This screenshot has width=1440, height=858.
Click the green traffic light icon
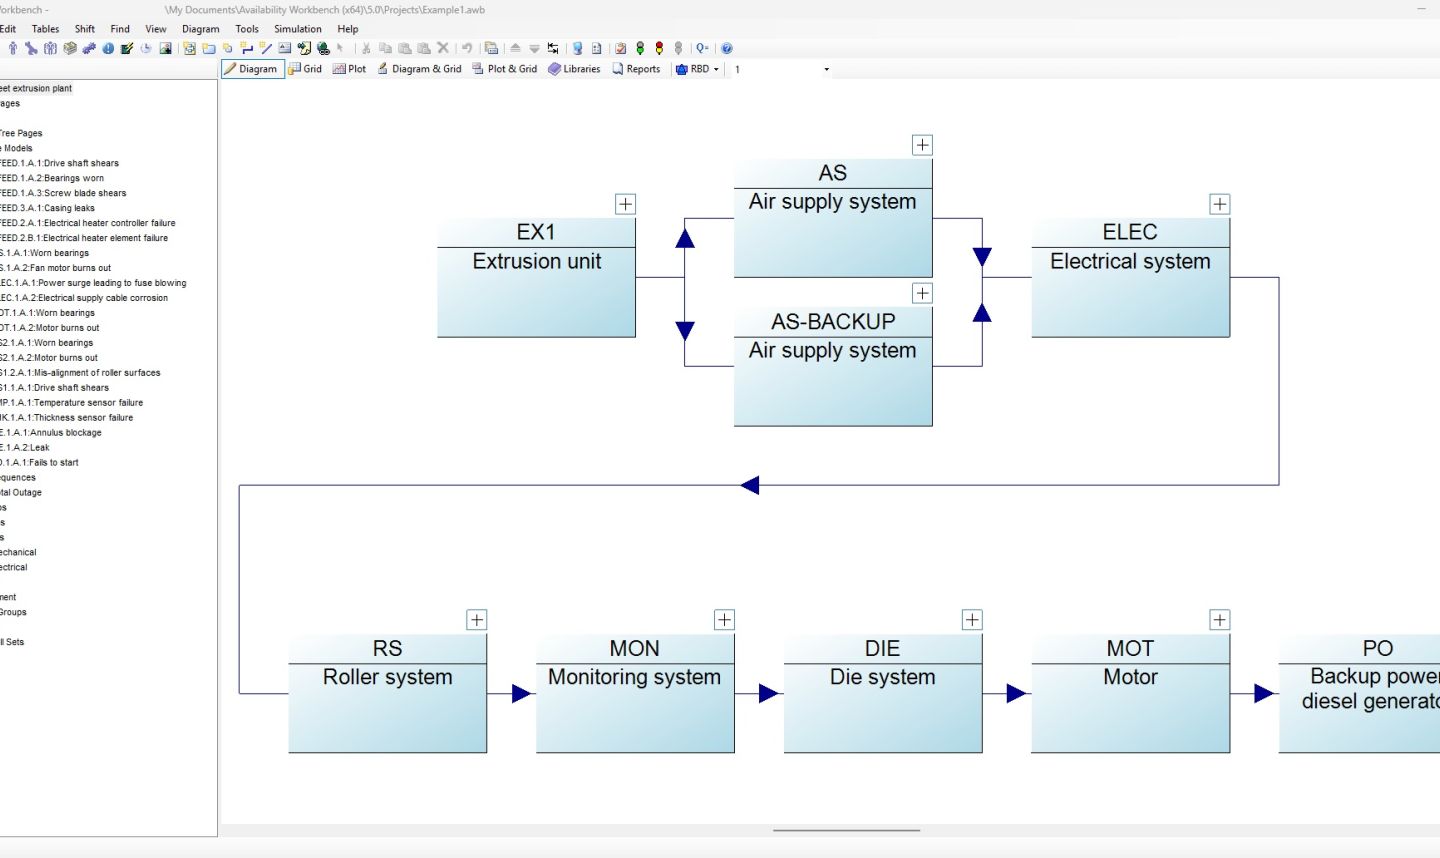coord(639,48)
